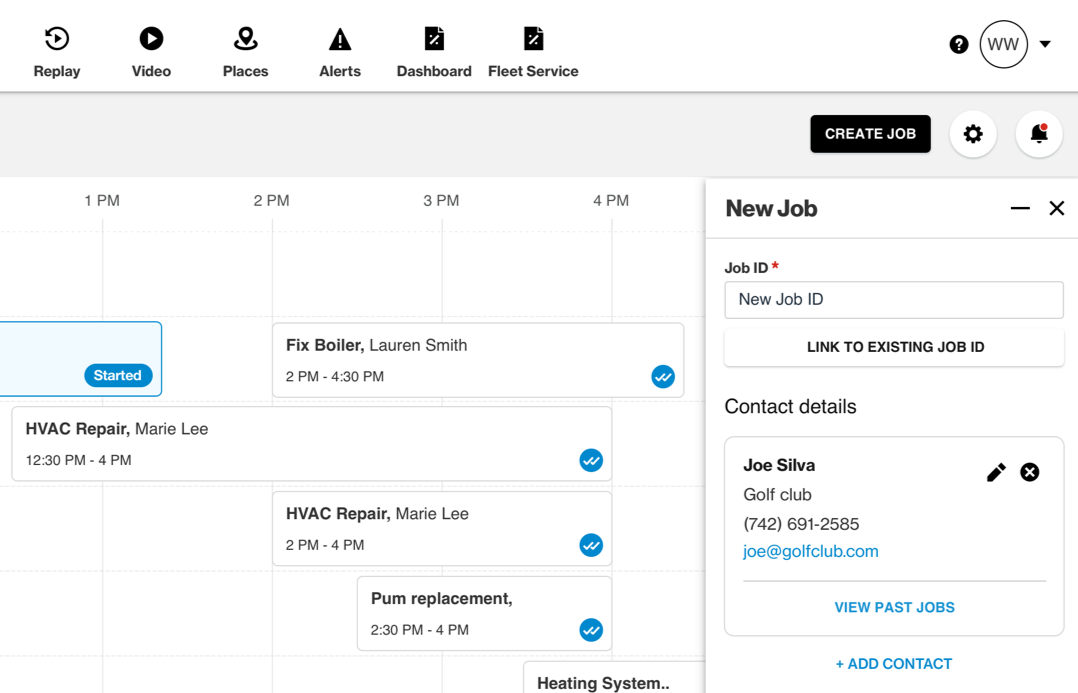The width and height of the screenshot is (1078, 693).
Task: Click LINK TO EXISTING JOB ID
Action: pyautogui.click(x=894, y=347)
